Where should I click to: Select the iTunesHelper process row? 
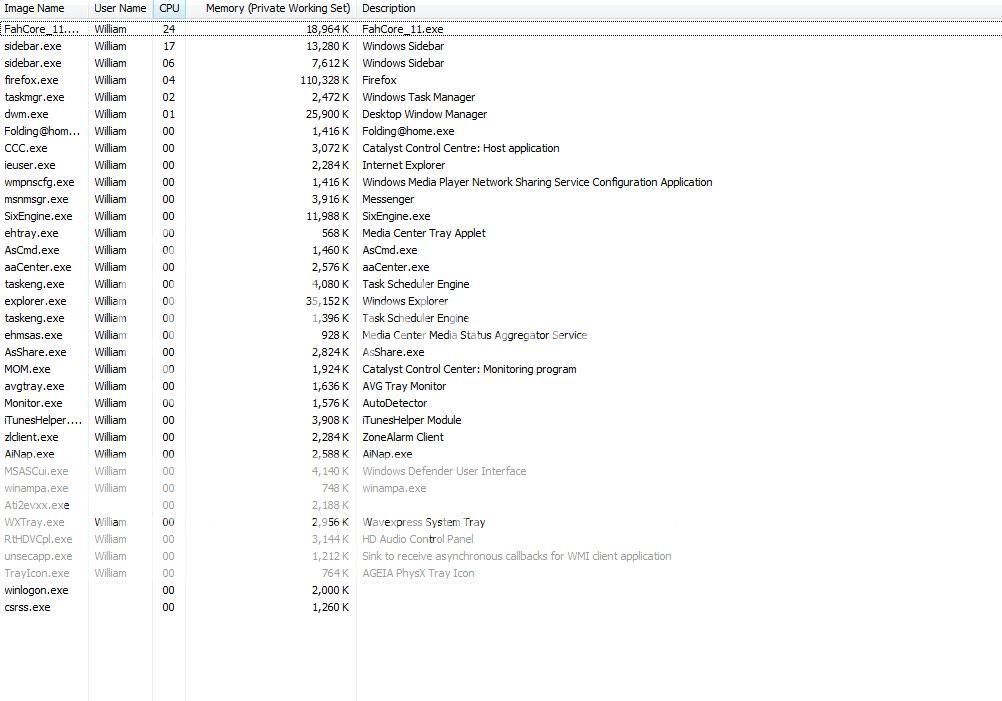pos(43,420)
